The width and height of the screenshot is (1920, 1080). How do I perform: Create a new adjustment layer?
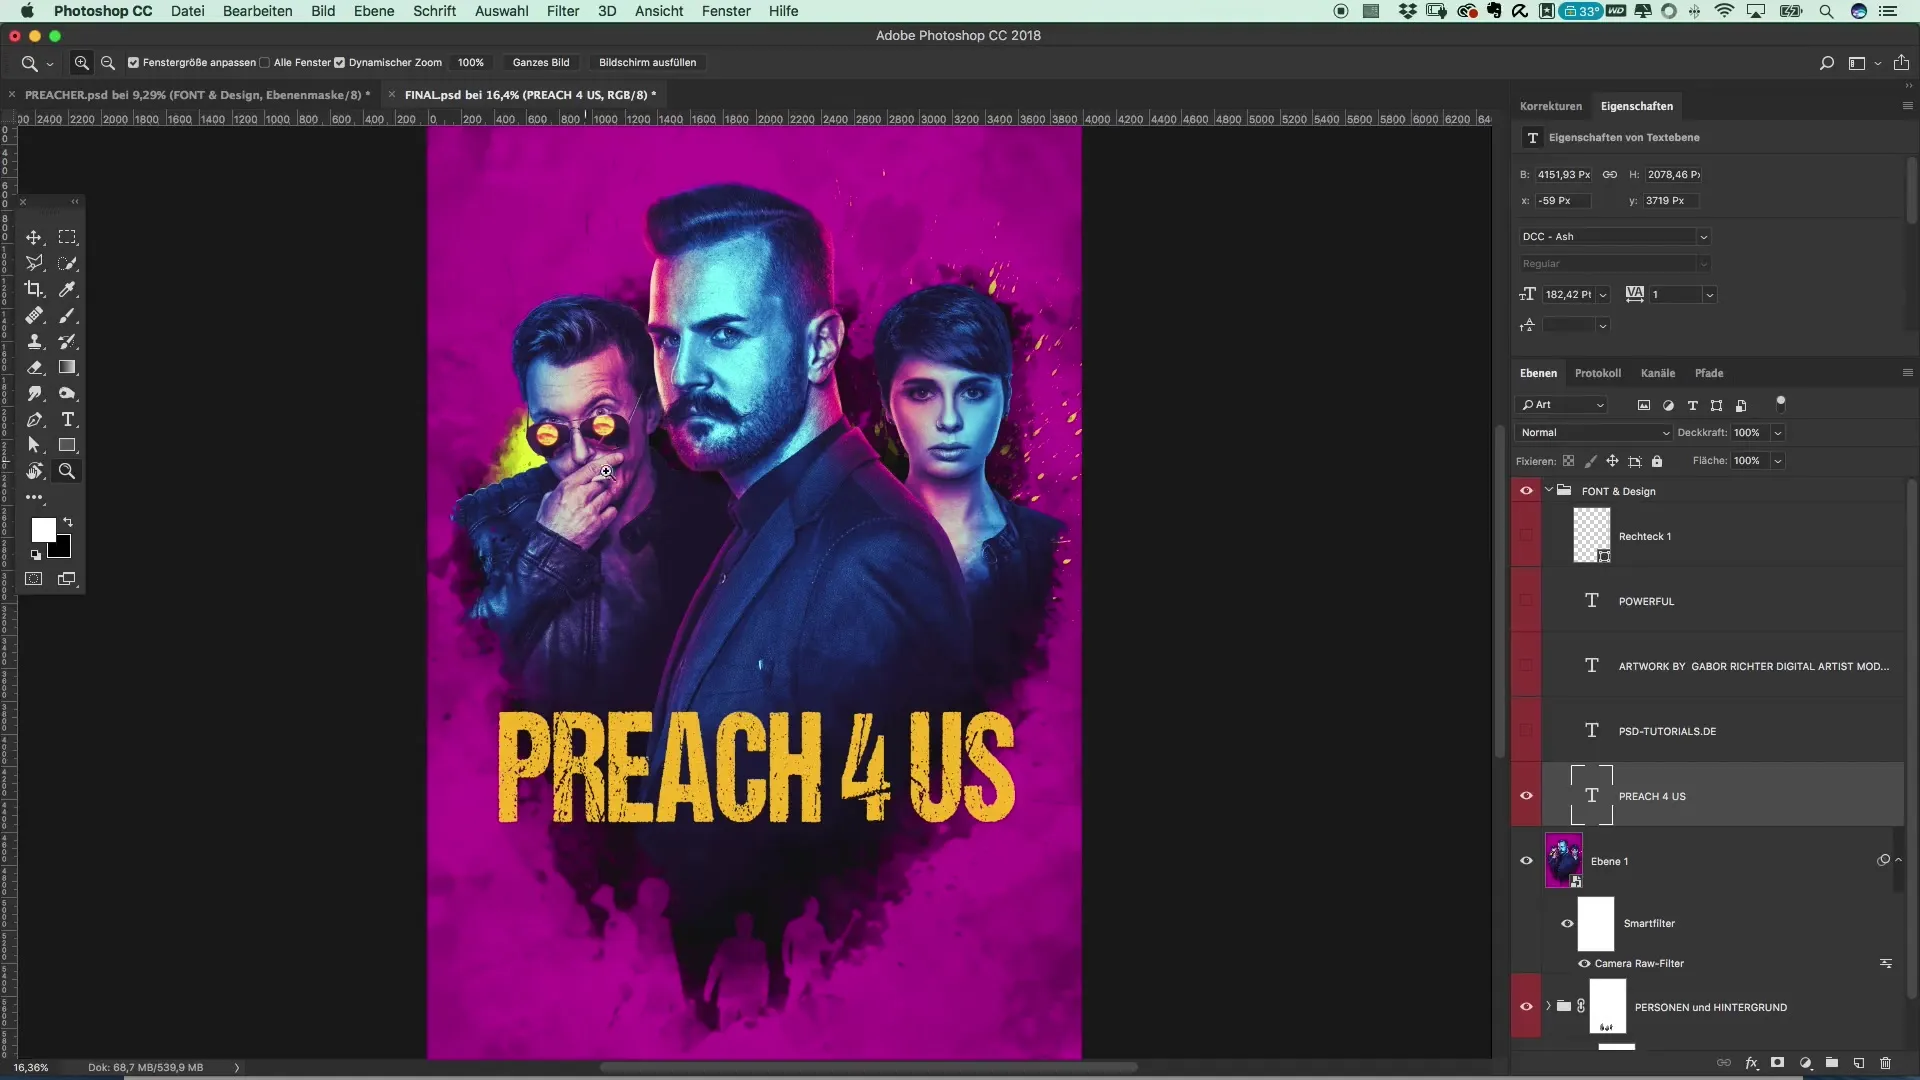pyautogui.click(x=1805, y=1063)
